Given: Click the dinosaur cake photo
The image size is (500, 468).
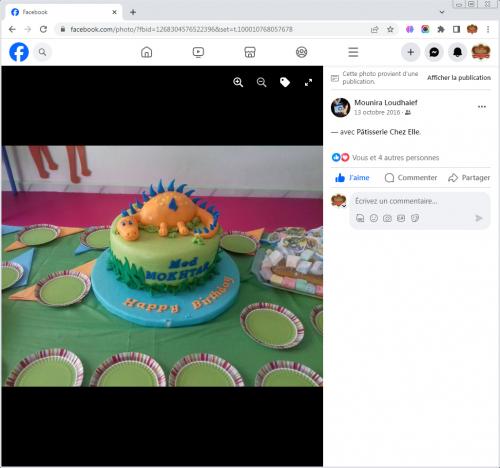Looking at the screenshot, I should (162, 266).
